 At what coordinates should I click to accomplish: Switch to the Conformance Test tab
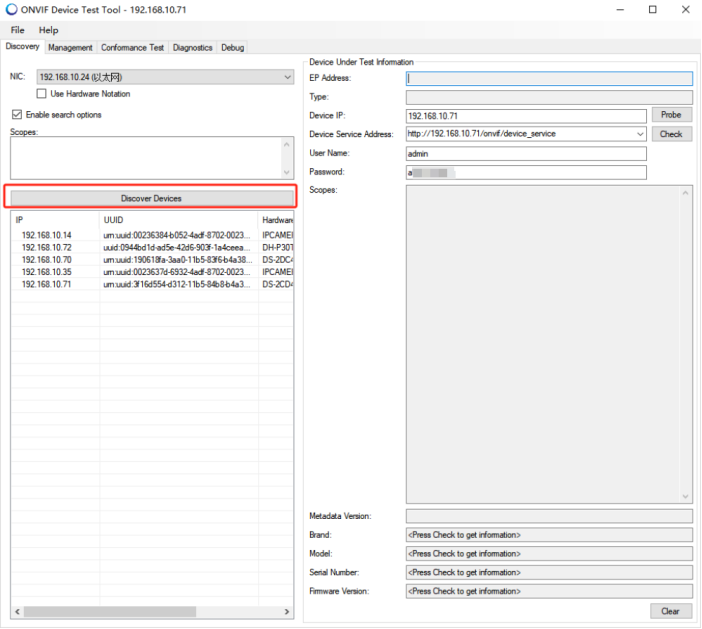132,47
